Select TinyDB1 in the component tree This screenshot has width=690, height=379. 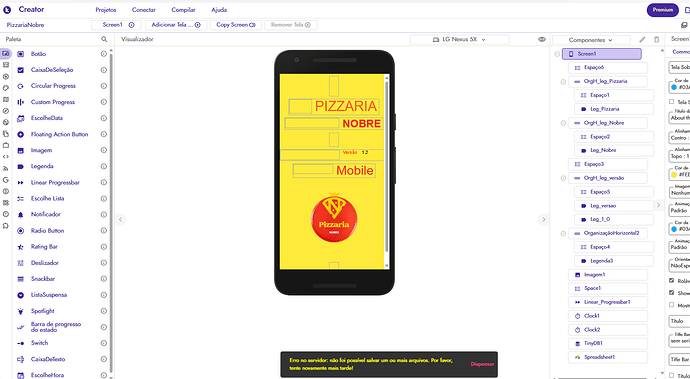(x=608, y=343)
